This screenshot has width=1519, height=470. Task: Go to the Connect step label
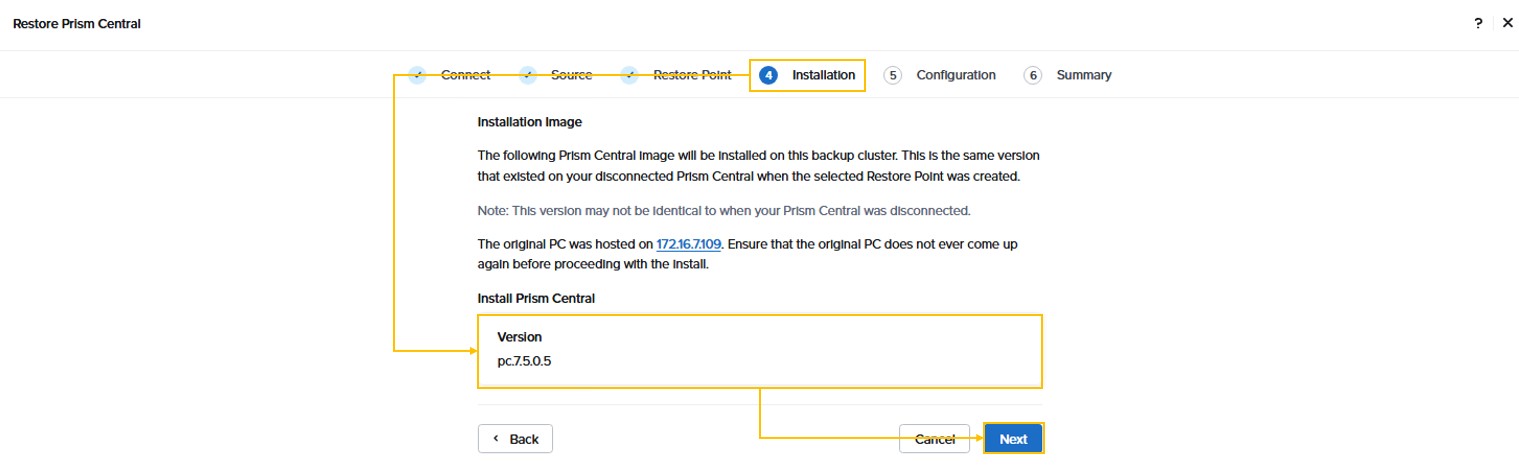[x=466, y=75]
